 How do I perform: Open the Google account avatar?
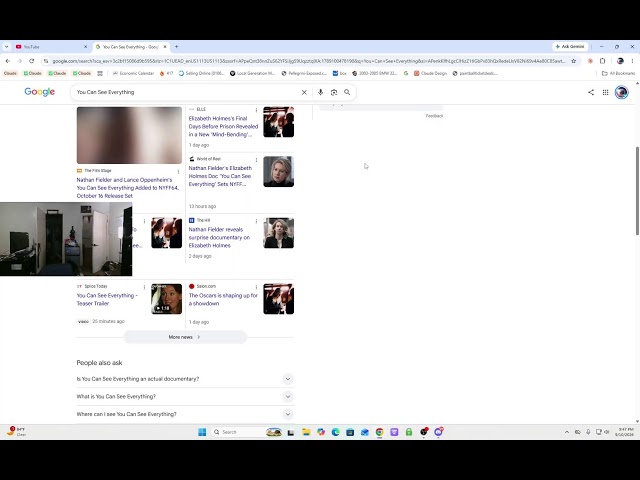621,92
